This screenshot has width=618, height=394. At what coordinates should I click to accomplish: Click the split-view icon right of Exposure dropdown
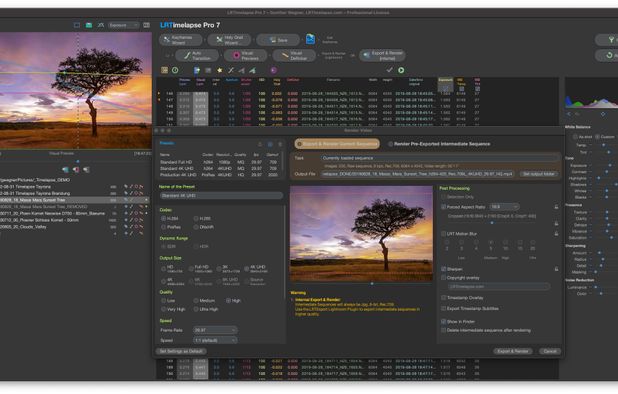point(147,25)
